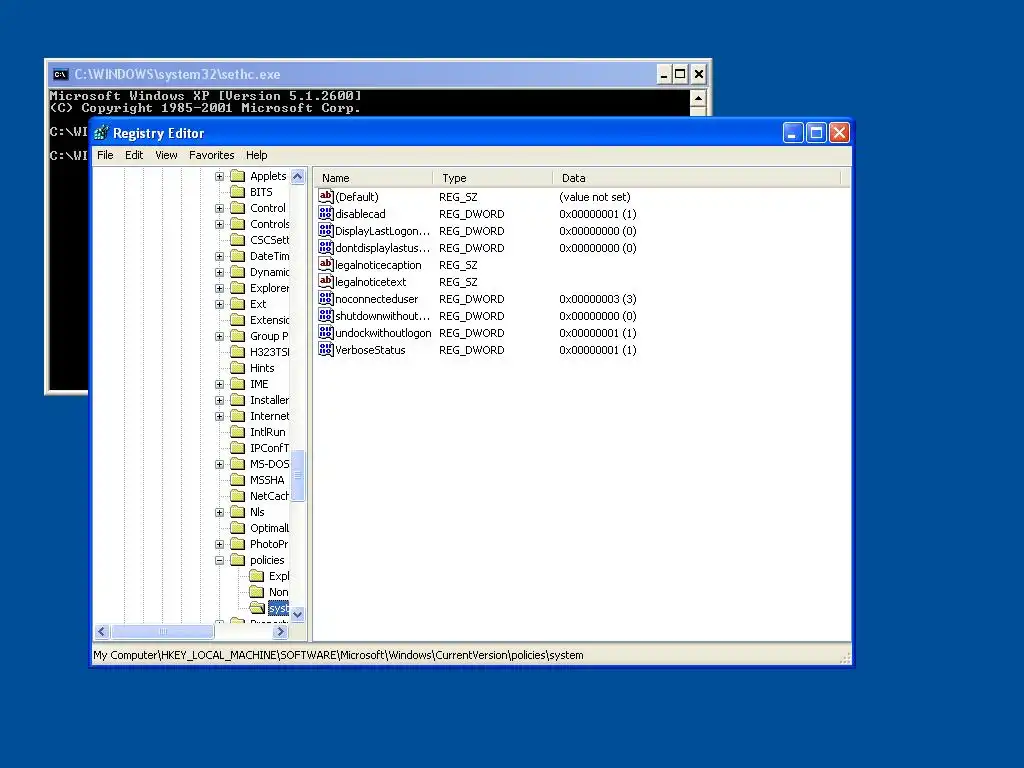Screen dimensions: 1024x768
Task: Select the legalnoticecaption string icon
Action: point(326,264)
